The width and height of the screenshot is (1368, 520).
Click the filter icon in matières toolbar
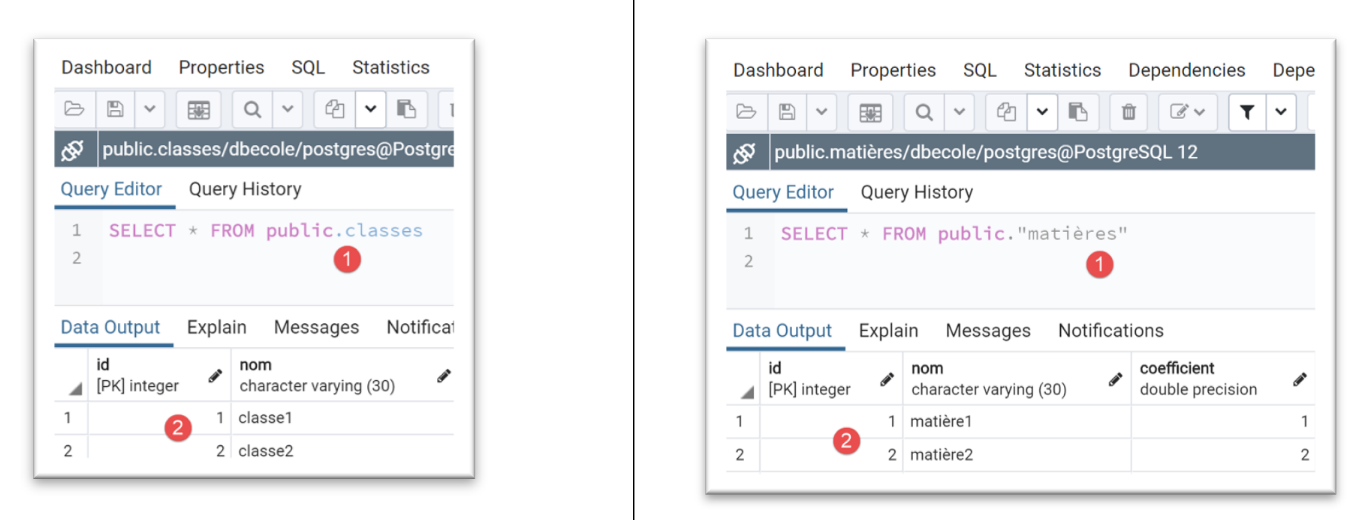tap(1246, 112)
